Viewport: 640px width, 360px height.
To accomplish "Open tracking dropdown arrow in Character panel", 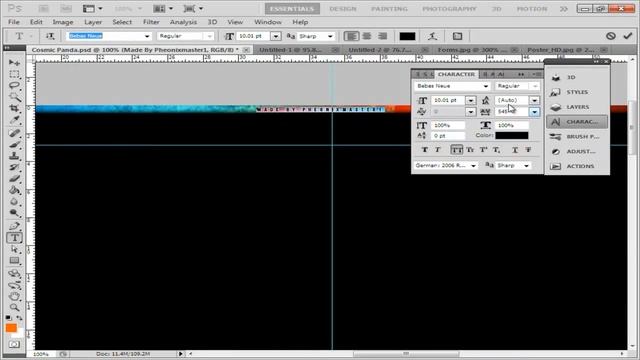I will pos(534,111).
